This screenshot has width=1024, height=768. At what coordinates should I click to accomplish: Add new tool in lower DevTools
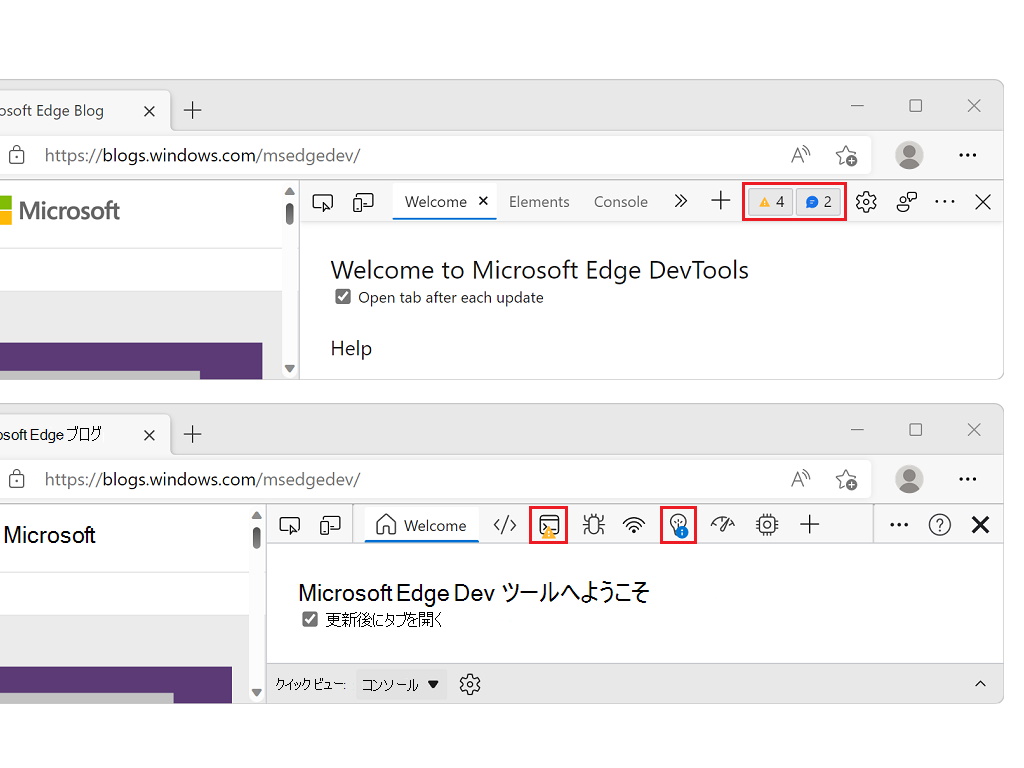click(x=809, y=524)
